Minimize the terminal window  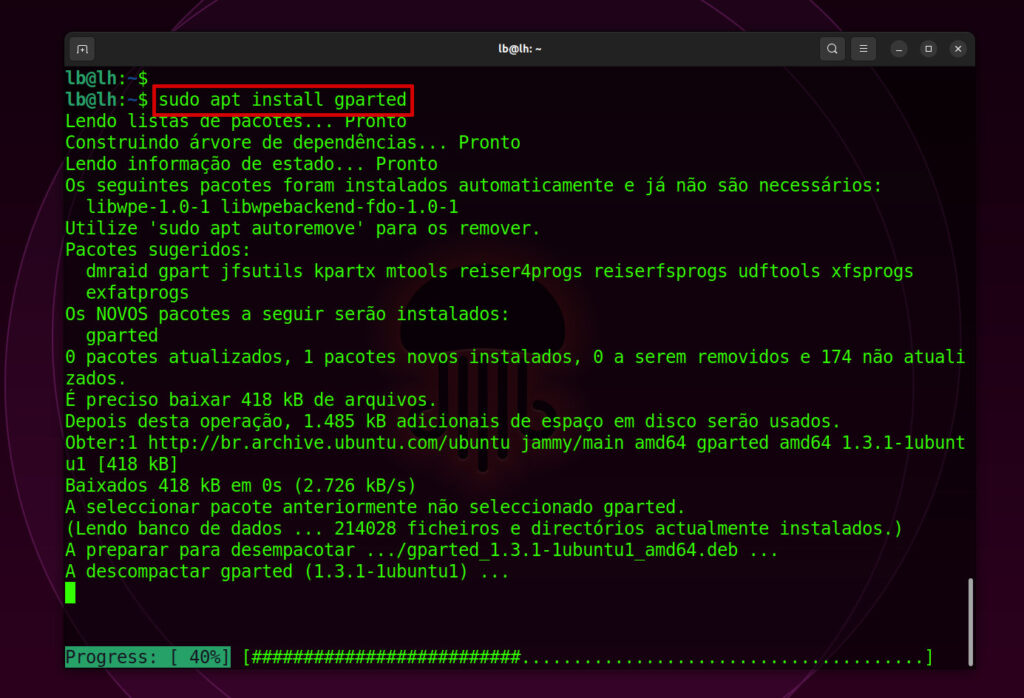pyautogui.click(x=899, y=49)
